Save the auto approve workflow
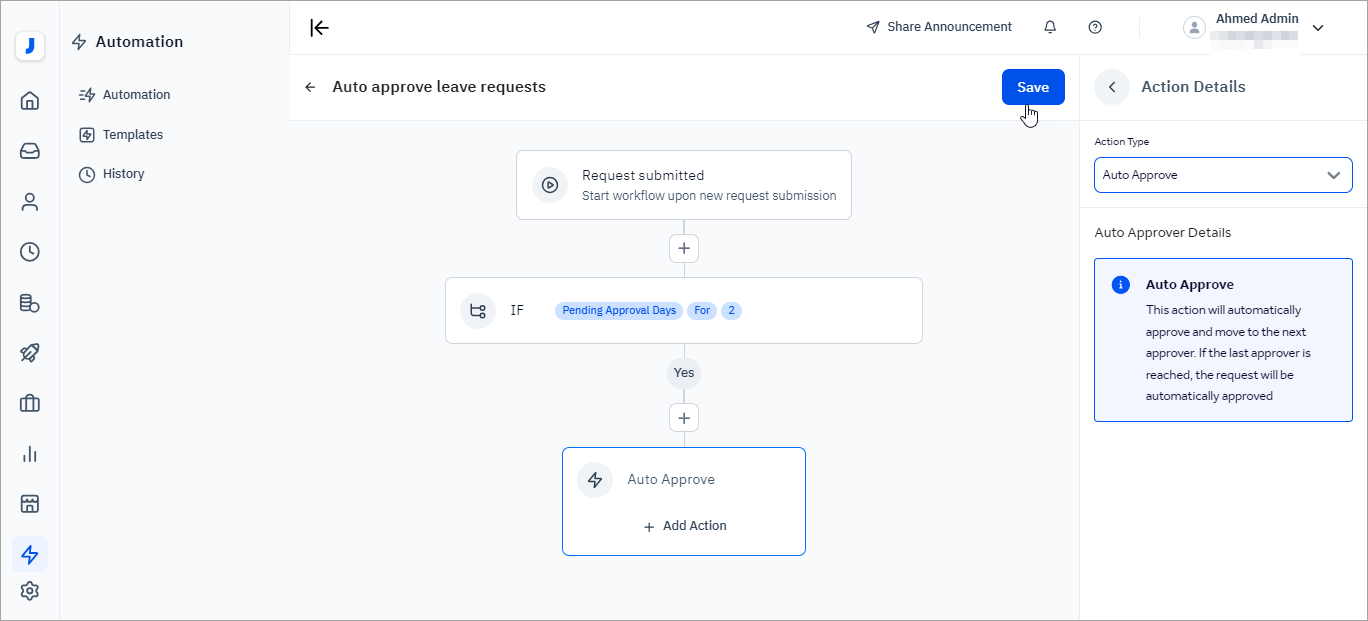The image size is (1368, 621). point(1032,87)
